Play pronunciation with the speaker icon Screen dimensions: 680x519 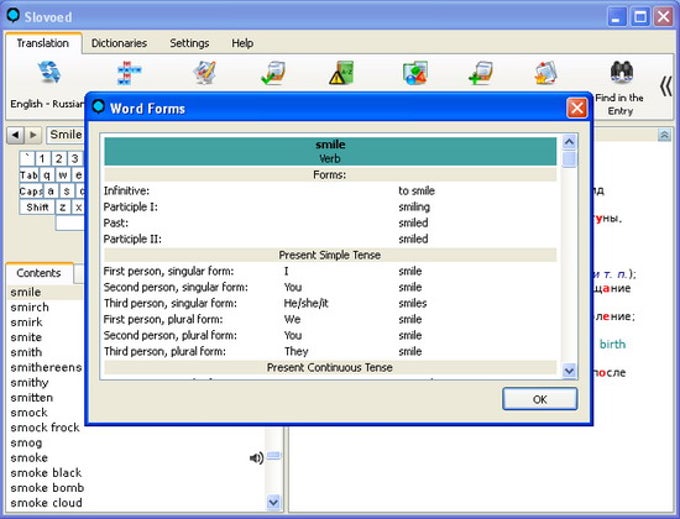256,457
